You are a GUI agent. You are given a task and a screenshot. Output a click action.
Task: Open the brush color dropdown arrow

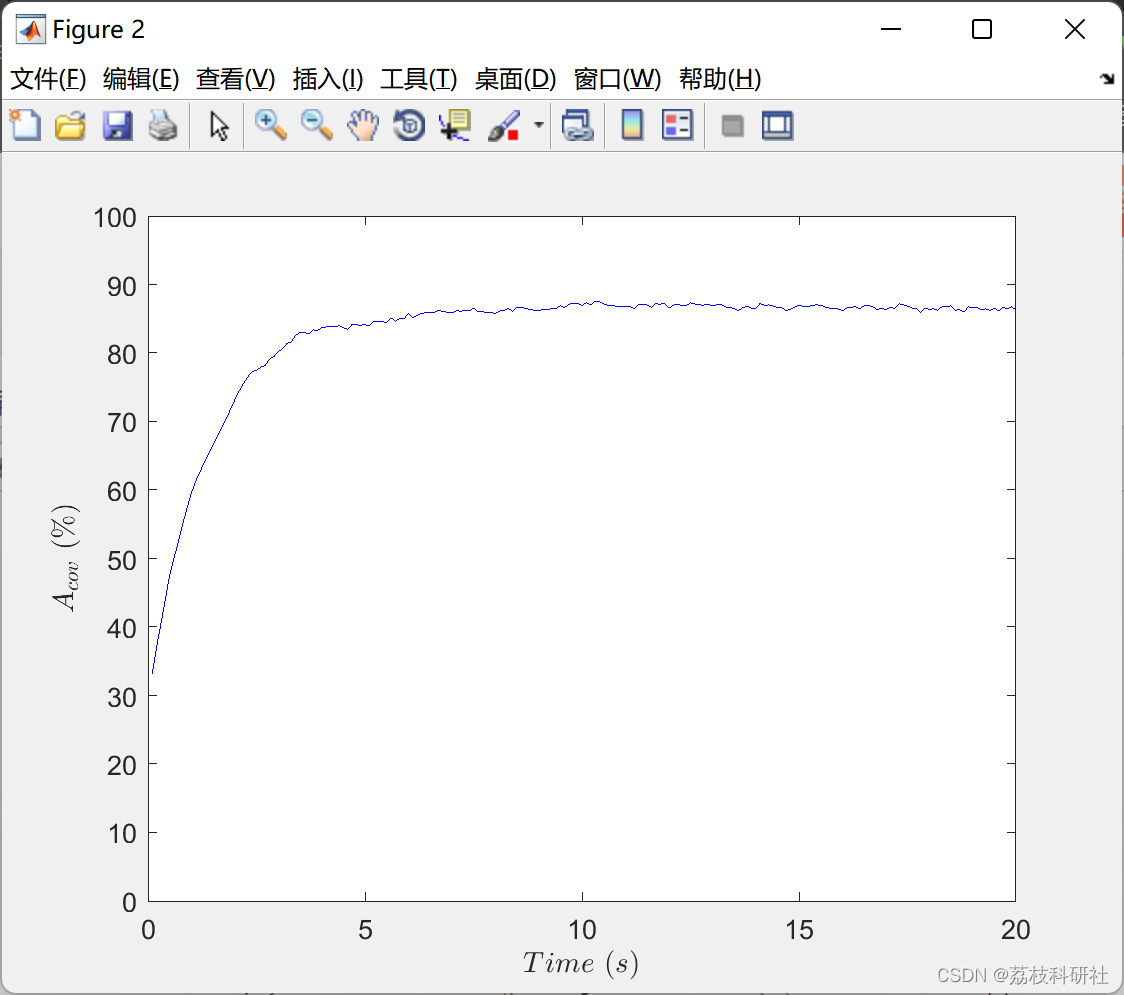pos(539,125)
